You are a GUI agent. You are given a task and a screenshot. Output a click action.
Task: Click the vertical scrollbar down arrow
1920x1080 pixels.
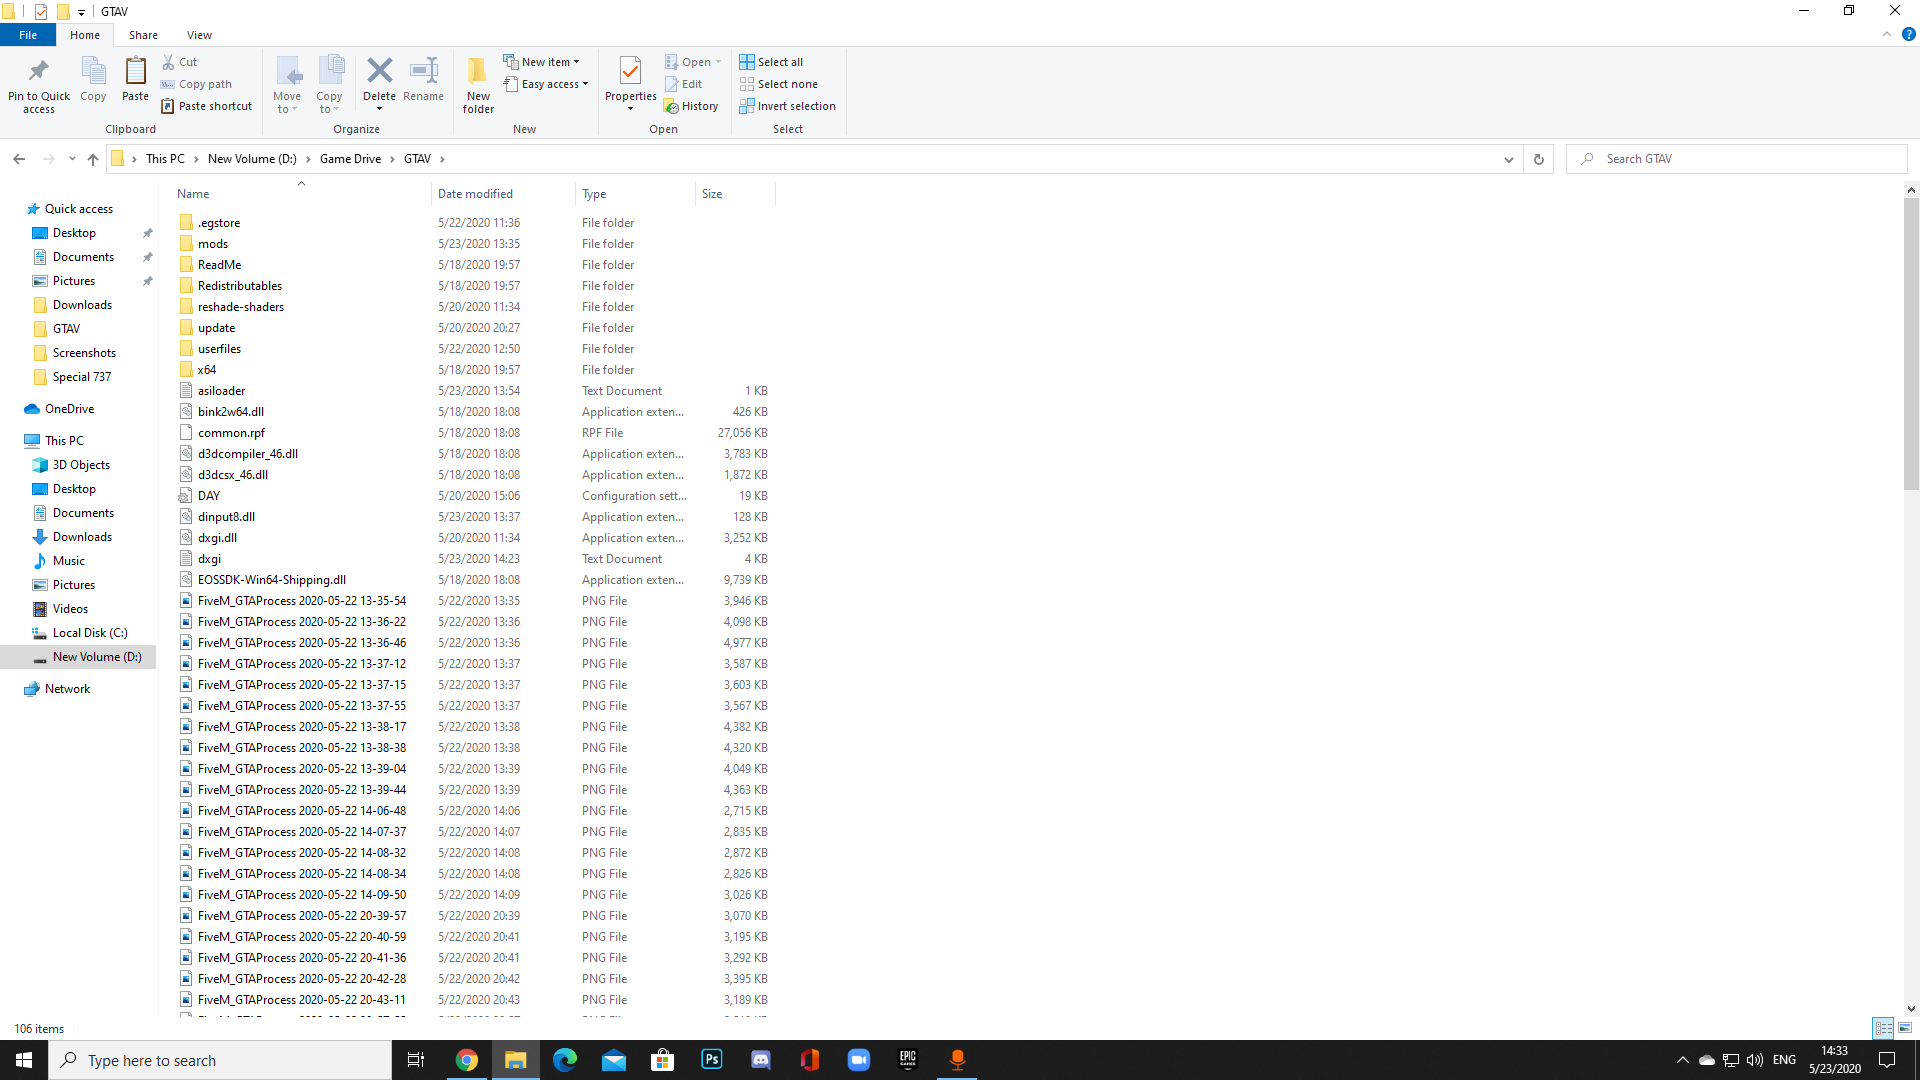[x=1911, y=1009]
